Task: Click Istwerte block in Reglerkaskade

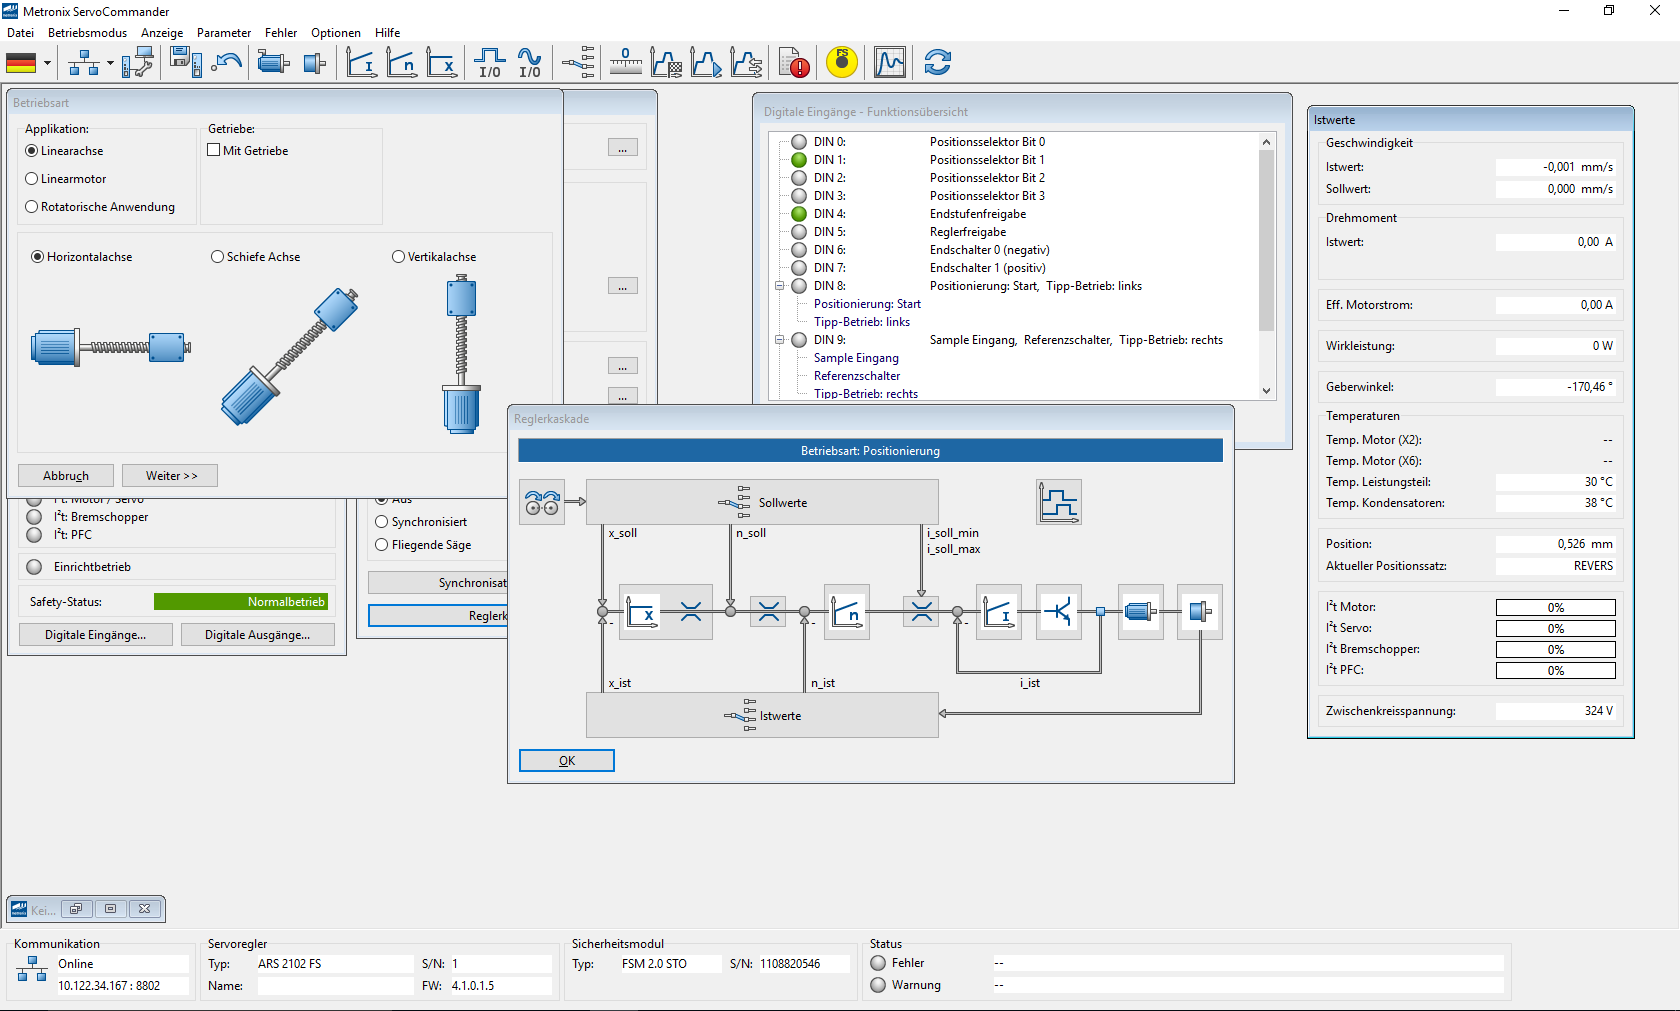Action: [762, 715]
